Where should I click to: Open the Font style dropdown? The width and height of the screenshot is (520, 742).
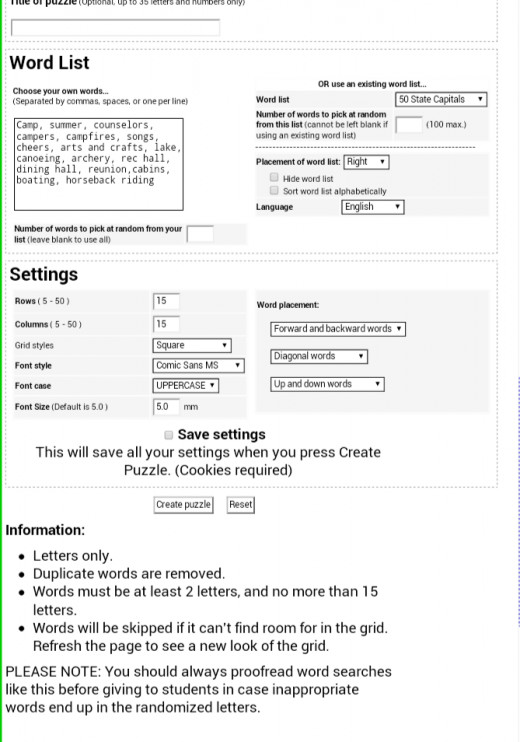point(198,365)
